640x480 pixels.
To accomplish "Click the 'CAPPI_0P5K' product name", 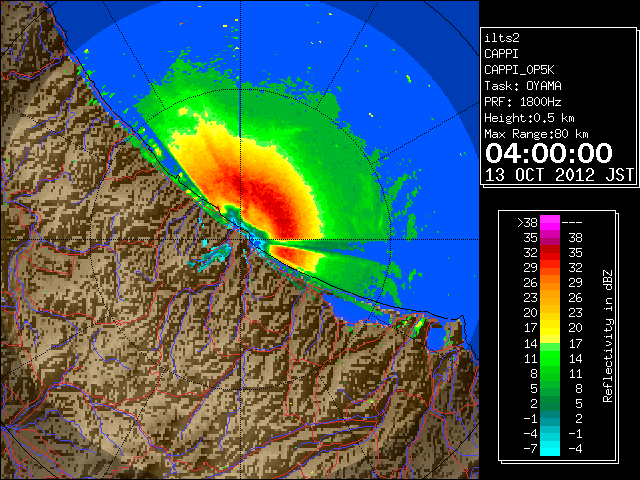I will click(x=519, y=70).
